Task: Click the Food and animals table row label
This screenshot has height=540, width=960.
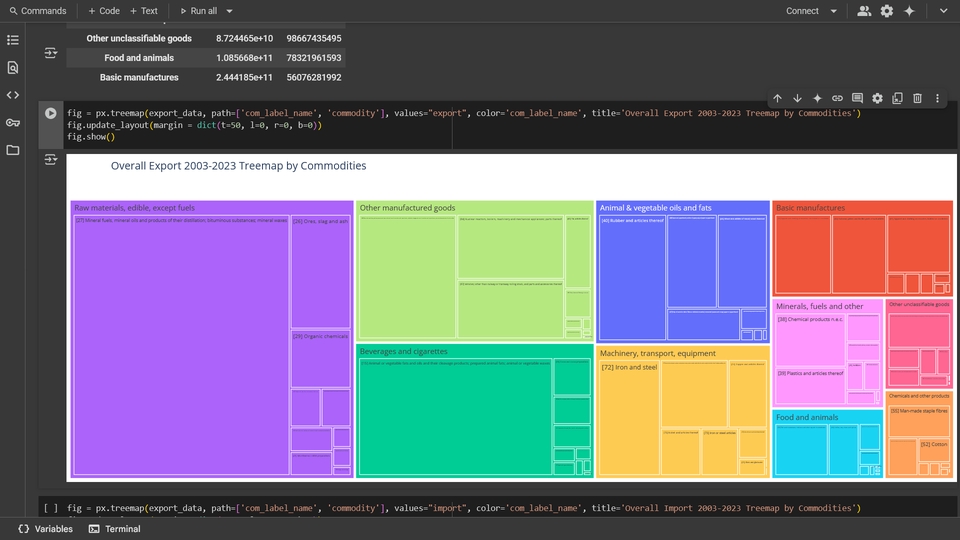Action: pyautogui.click(x=139, y=58)
